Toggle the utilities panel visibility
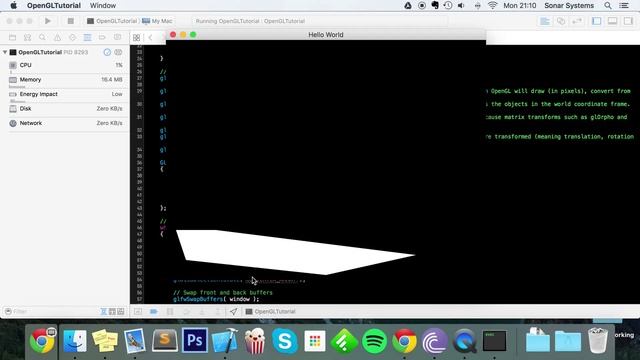The image size is (640, 360). [x=628, y=21]
